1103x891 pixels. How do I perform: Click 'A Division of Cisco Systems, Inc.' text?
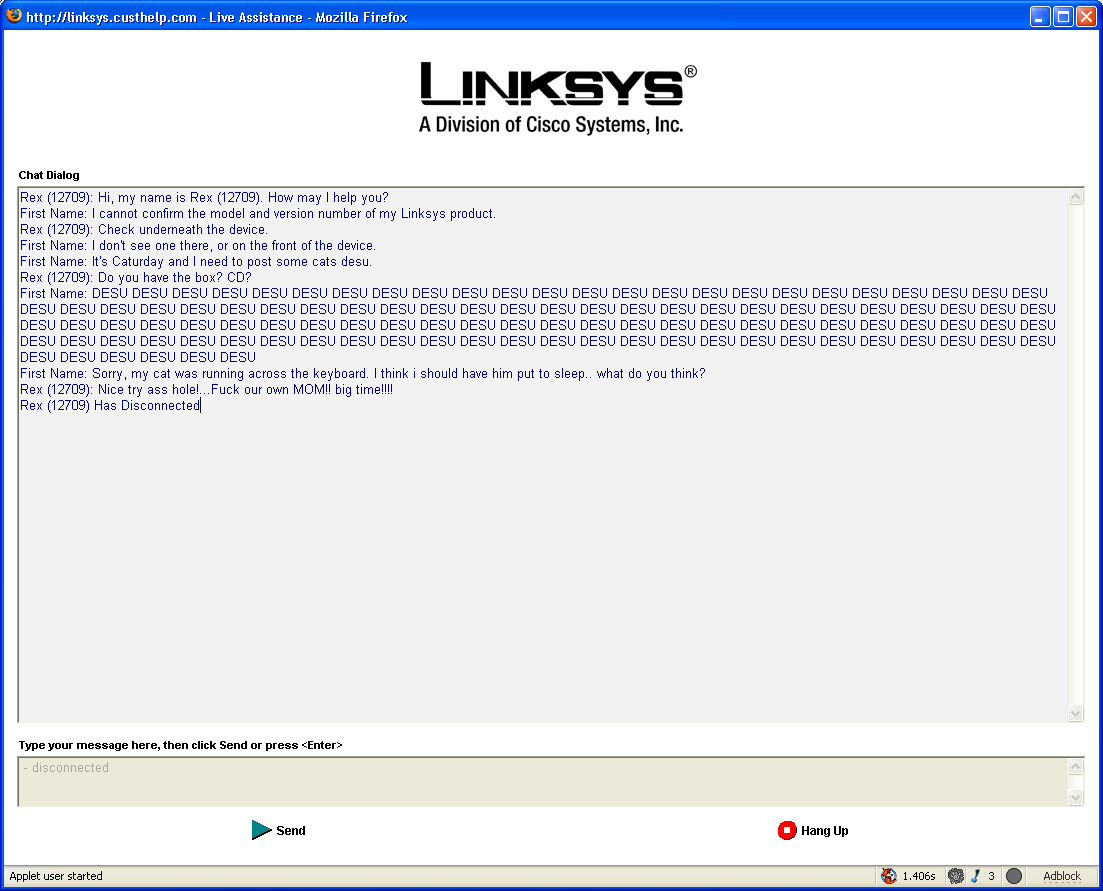pos(551,124)
